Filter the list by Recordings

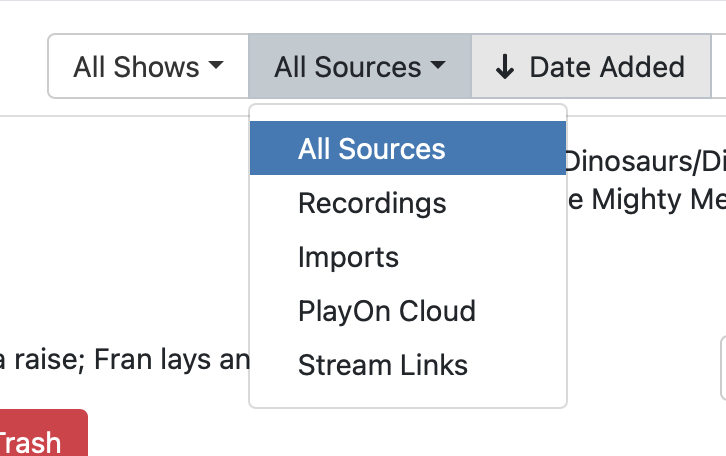pos(372,203)
